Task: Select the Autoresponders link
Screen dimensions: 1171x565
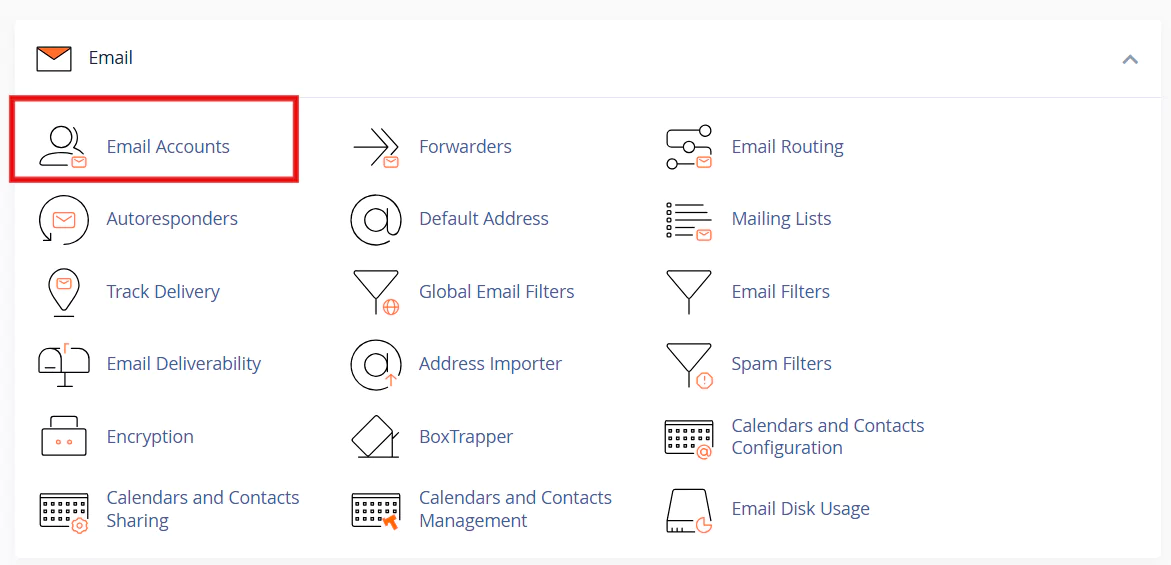Action: [x=172, y=219]
